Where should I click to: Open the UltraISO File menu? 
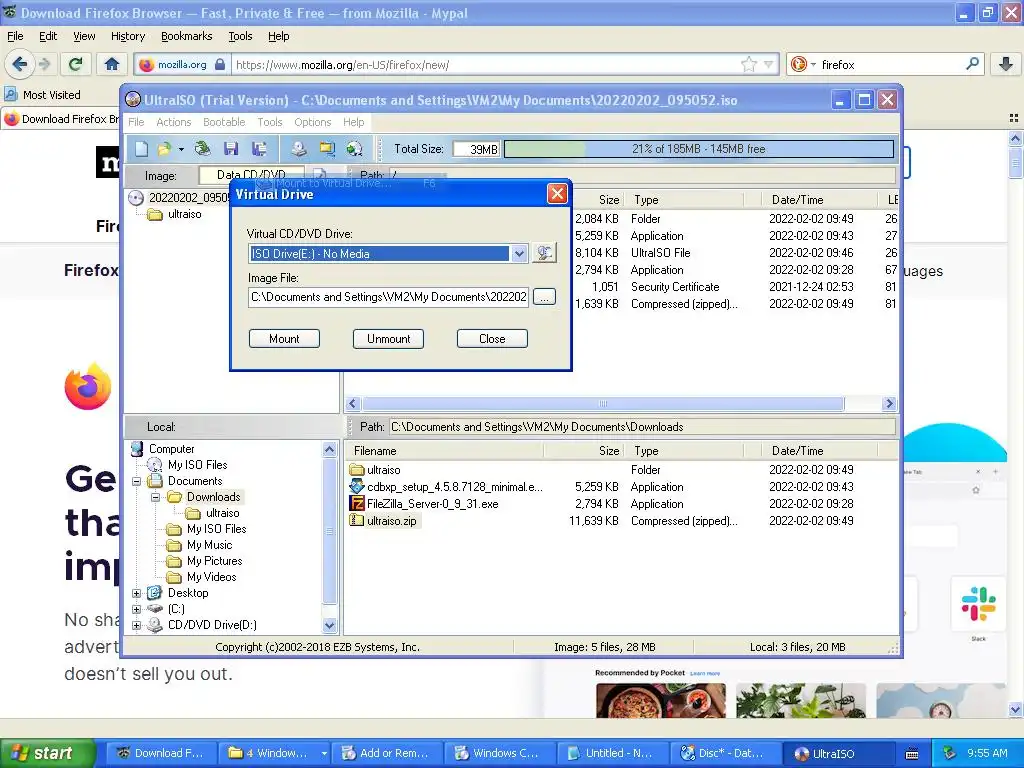click(x=136, y=122)
